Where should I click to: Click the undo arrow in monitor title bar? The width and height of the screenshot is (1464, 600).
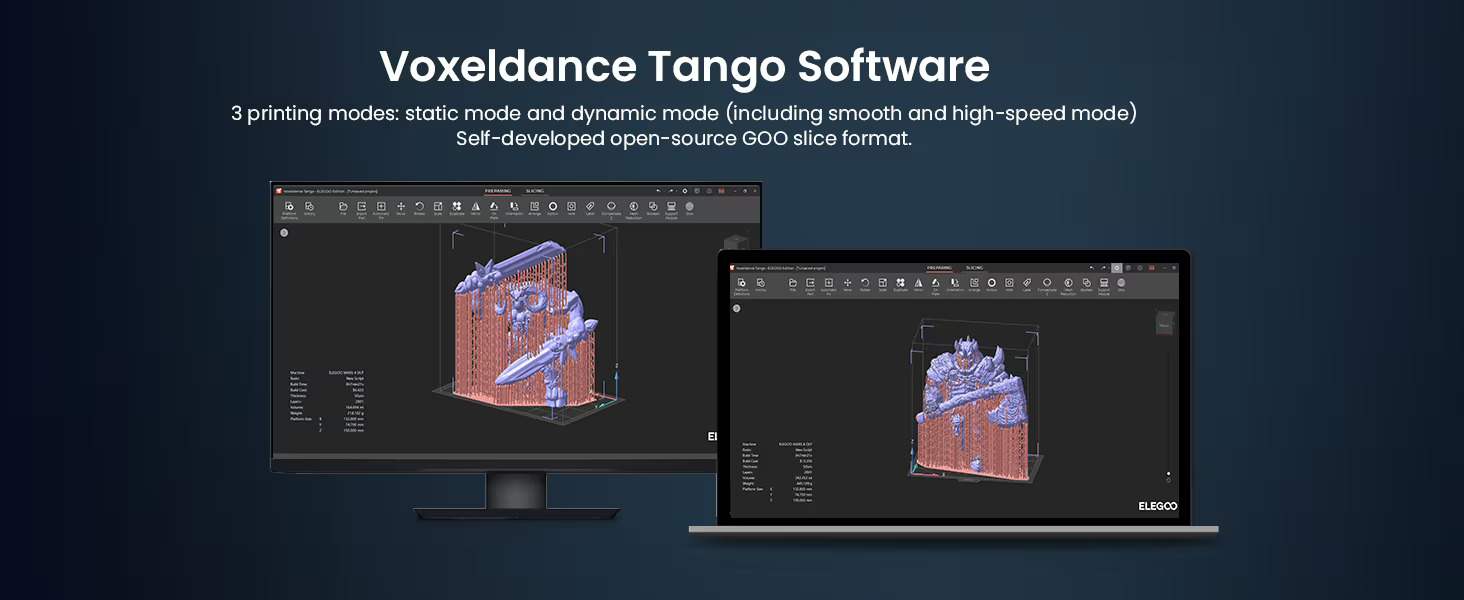click(659, 191)
